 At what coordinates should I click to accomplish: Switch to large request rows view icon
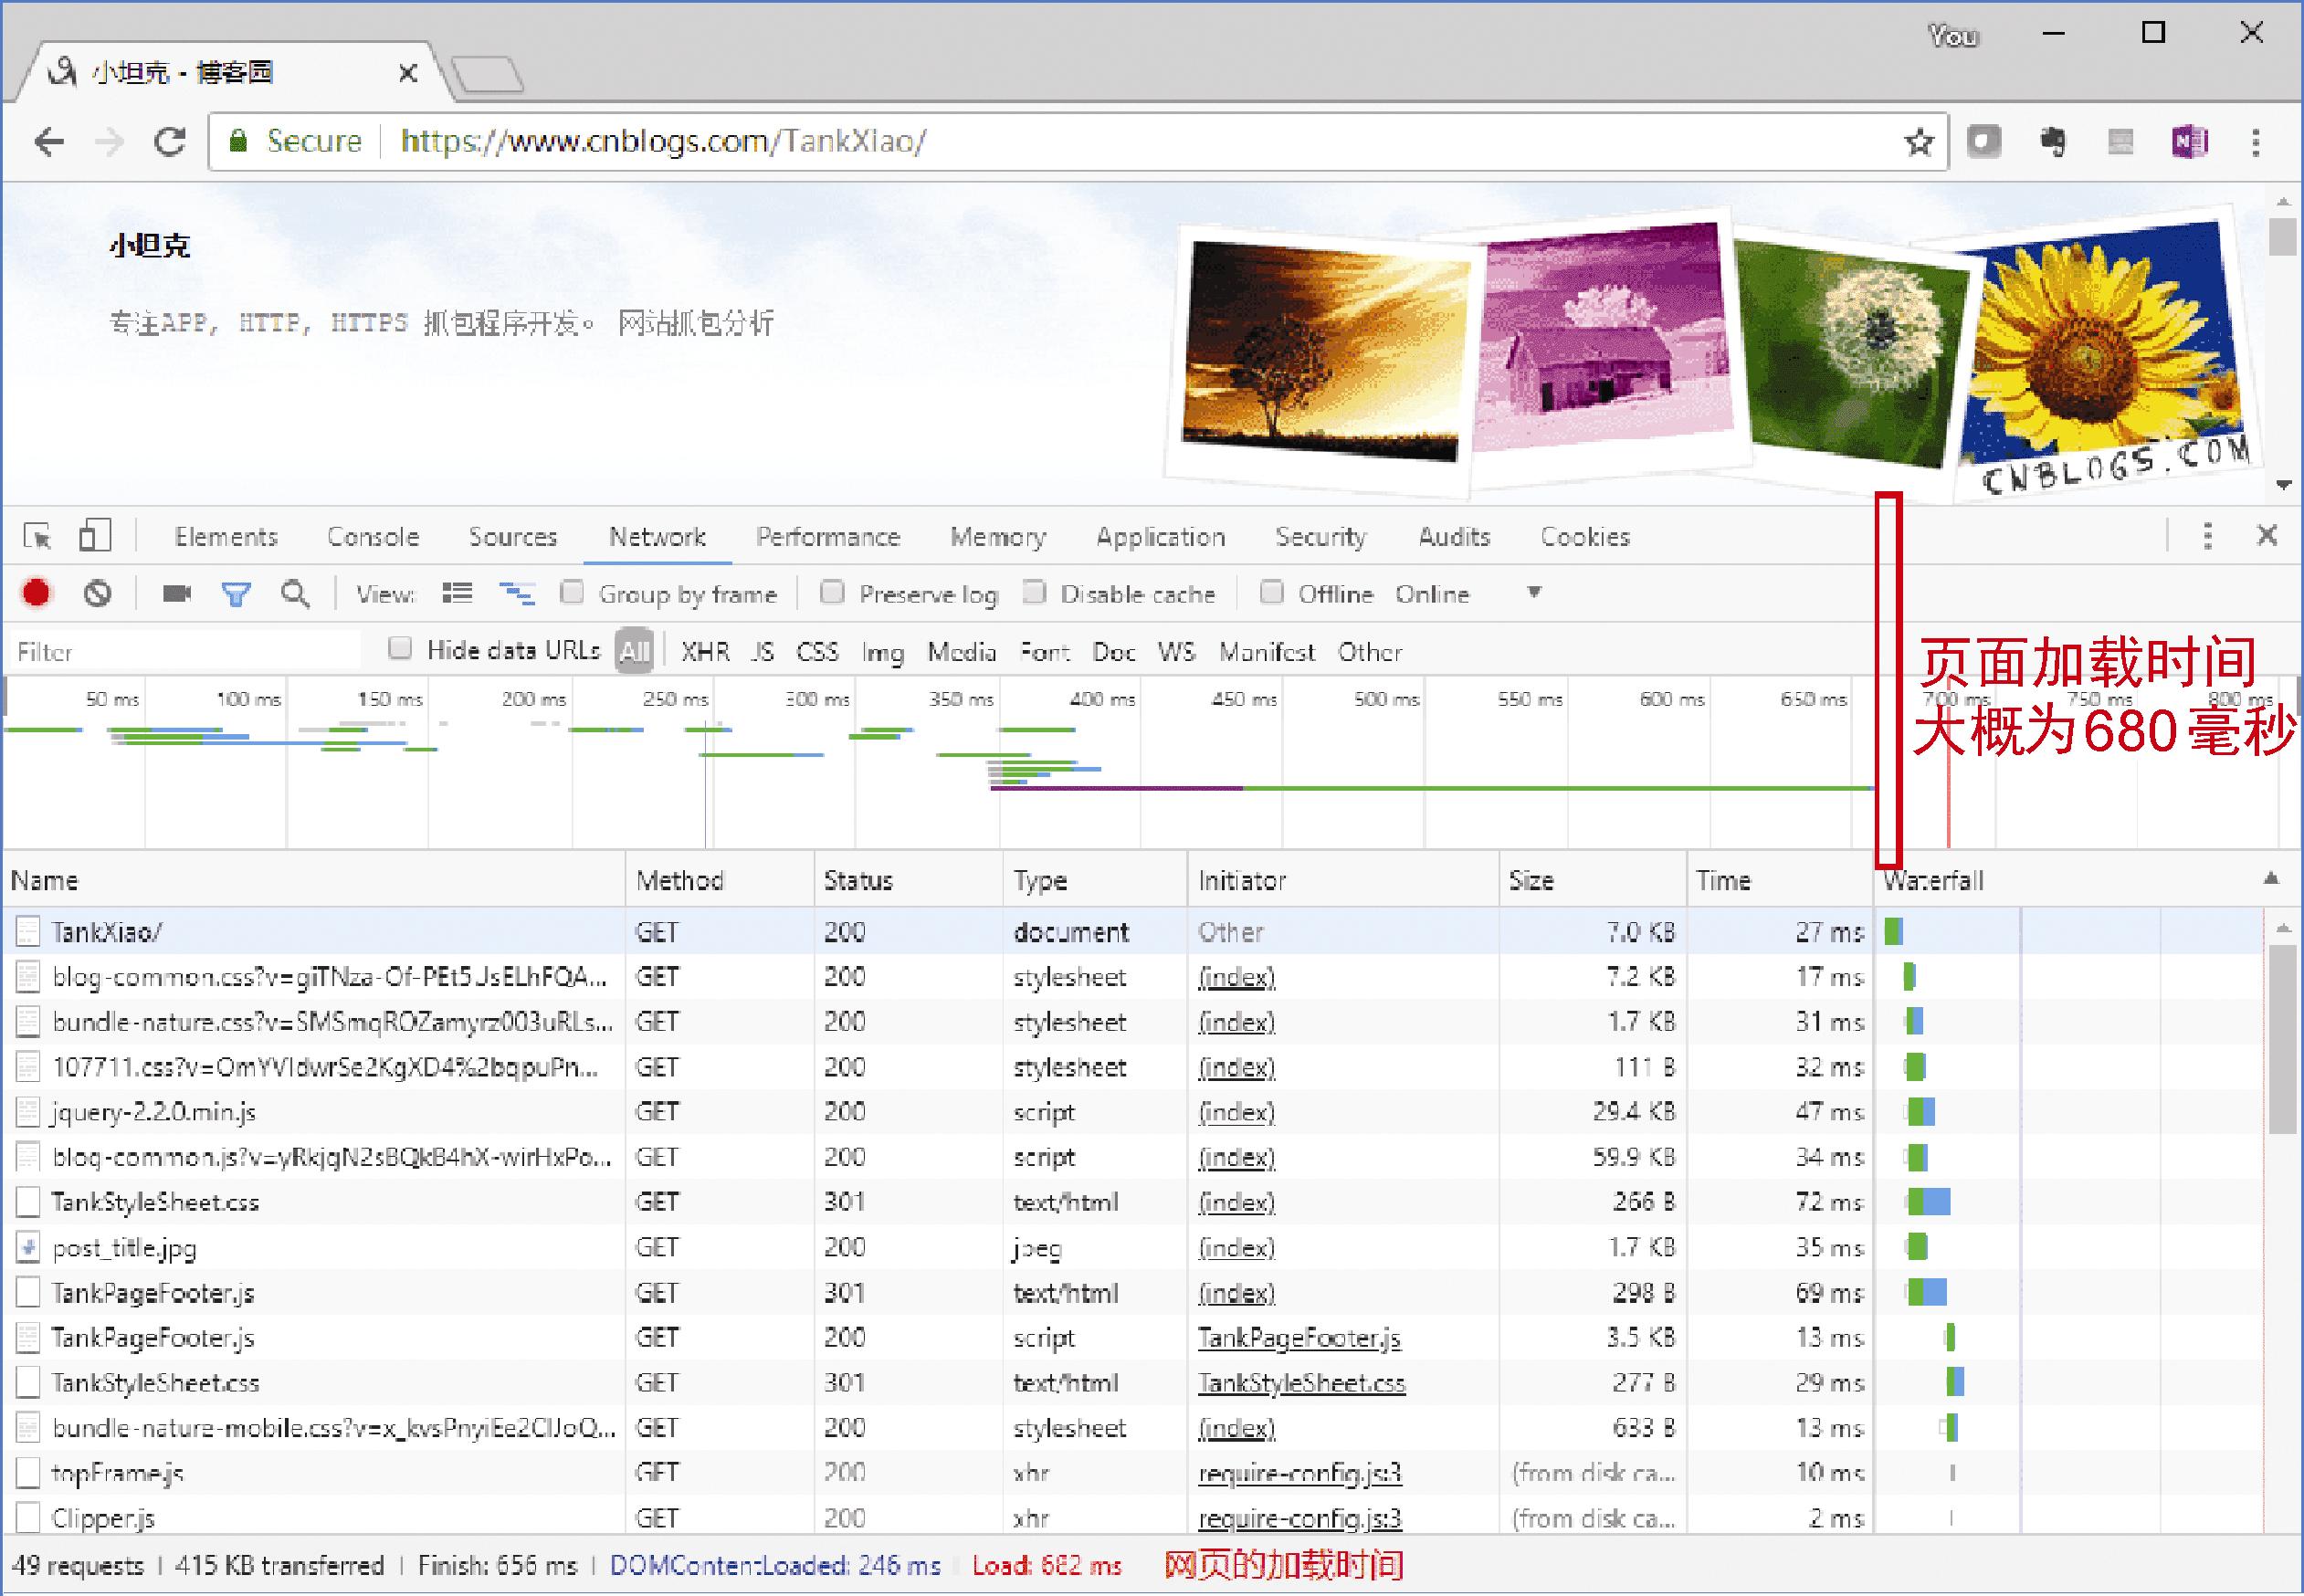click(457, 592)
